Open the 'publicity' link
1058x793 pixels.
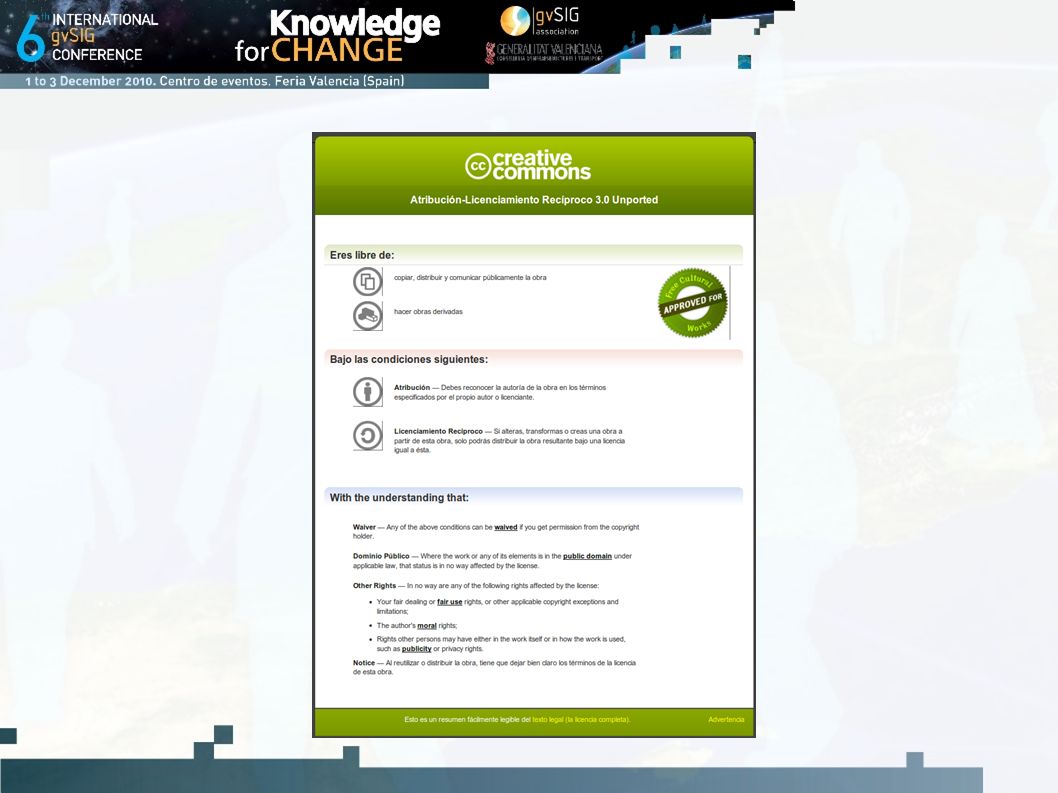(416, 649)
